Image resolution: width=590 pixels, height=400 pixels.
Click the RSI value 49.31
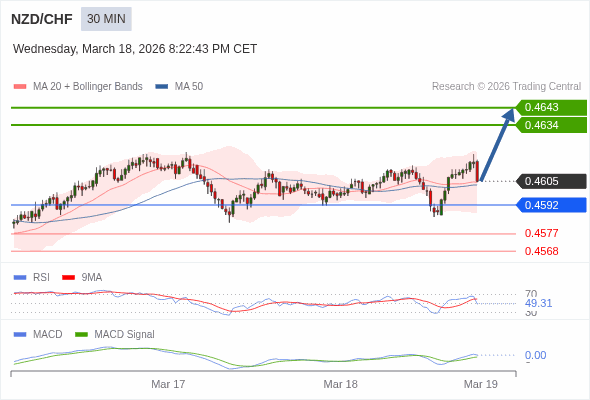click(538, 303)
